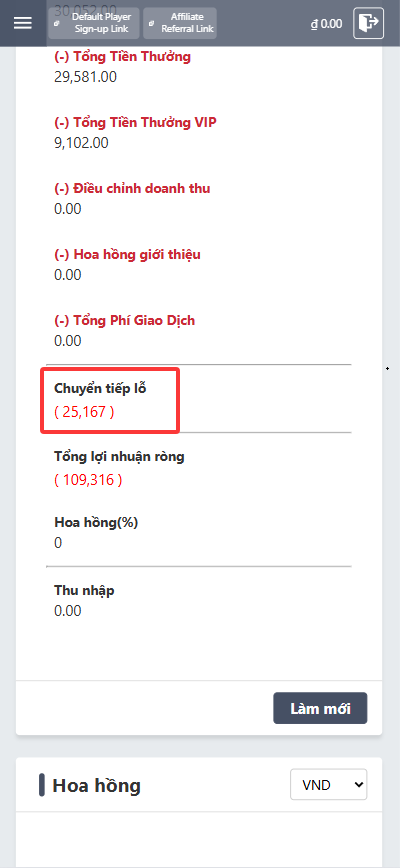The image size is (400, 868).
Task: Click the Điều chỉnh doanh thu label
Action: point(132,188)
